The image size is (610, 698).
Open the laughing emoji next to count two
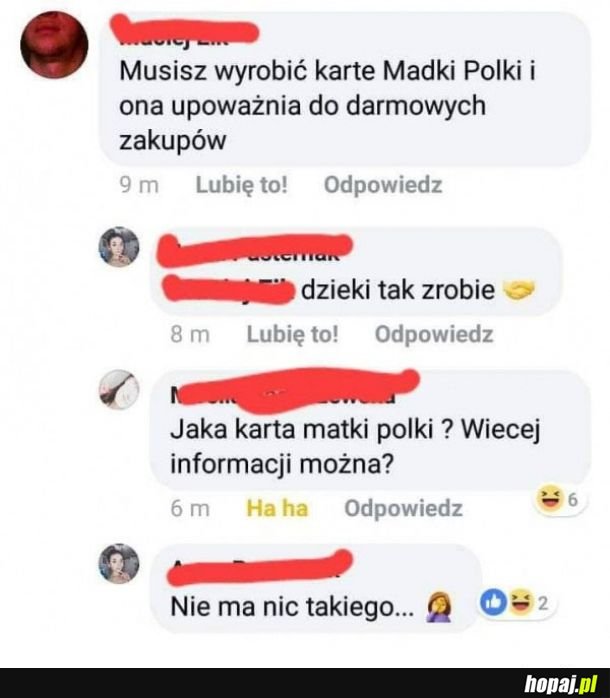521,603
